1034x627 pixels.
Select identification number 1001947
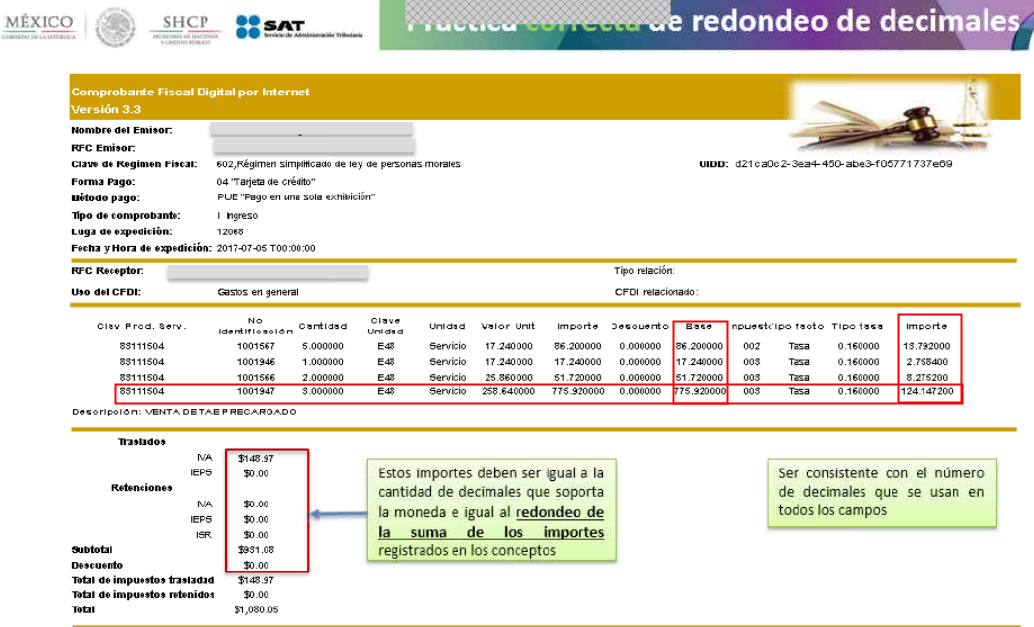tap(256, 392)
